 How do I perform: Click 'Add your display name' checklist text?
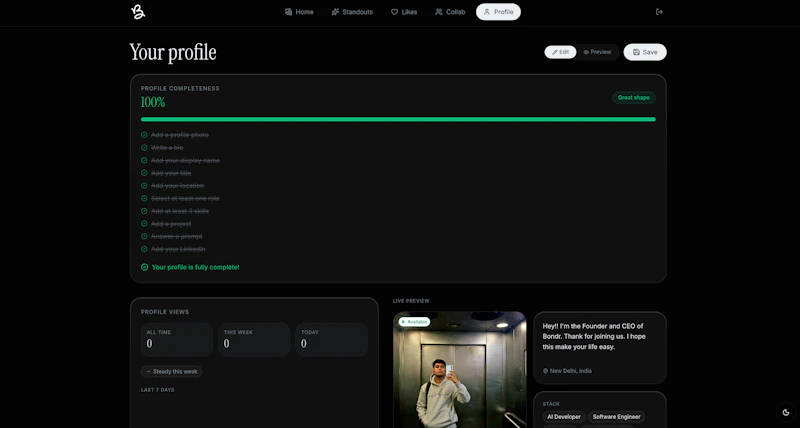tap(185, 161)
